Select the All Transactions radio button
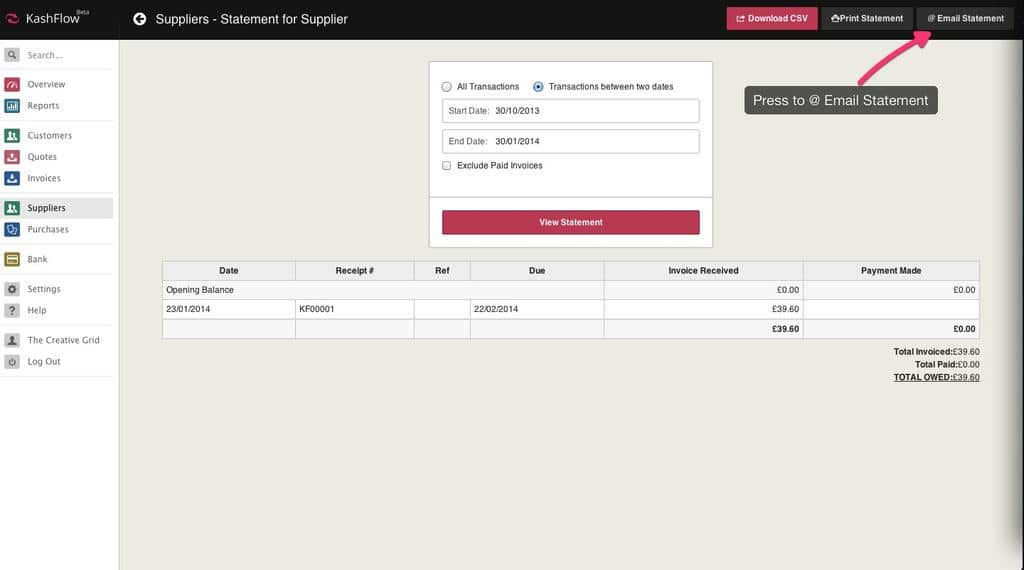Viewport: 1024px width, 570px height. 447,87
